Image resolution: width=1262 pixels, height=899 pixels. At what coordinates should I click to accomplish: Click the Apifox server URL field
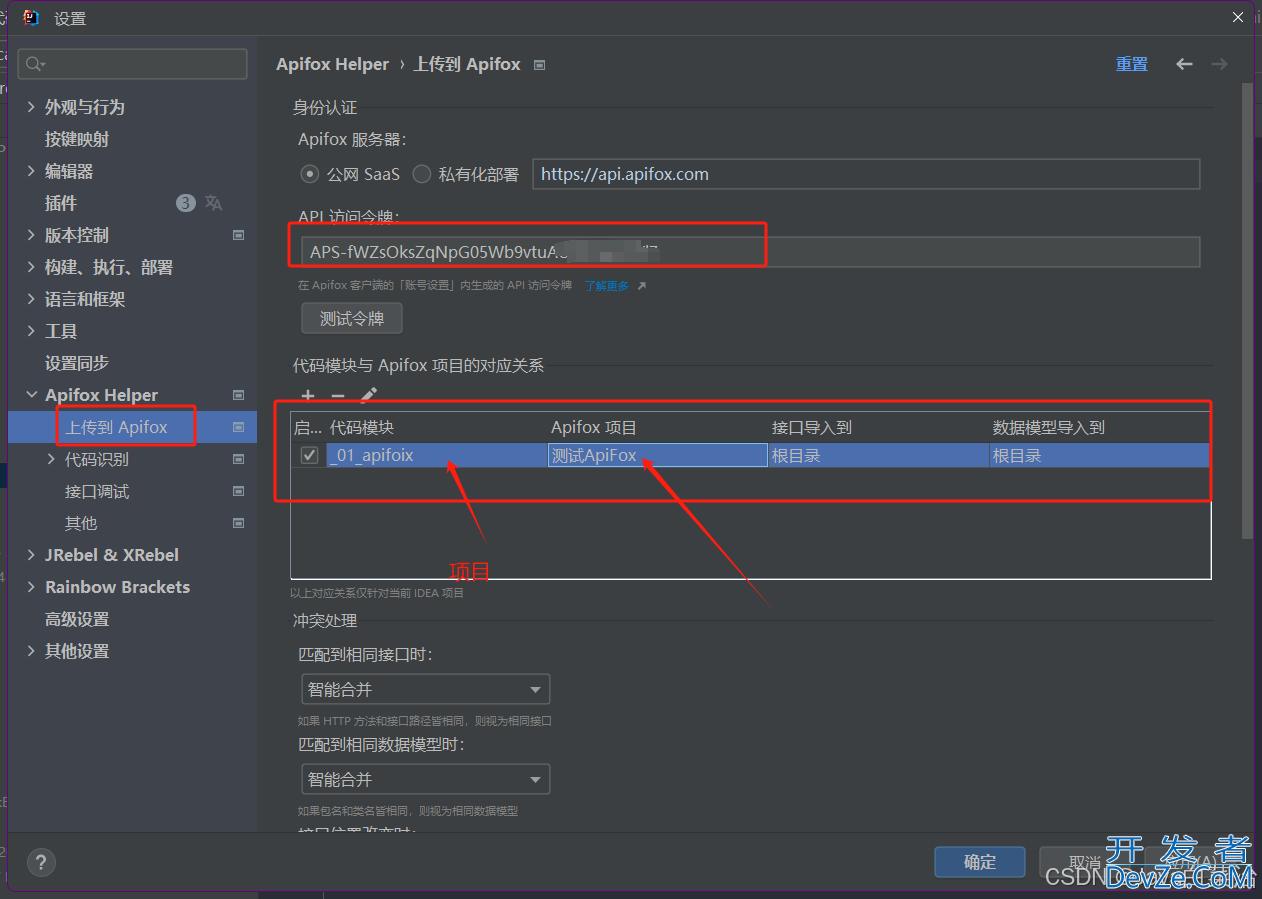[866, 174]
